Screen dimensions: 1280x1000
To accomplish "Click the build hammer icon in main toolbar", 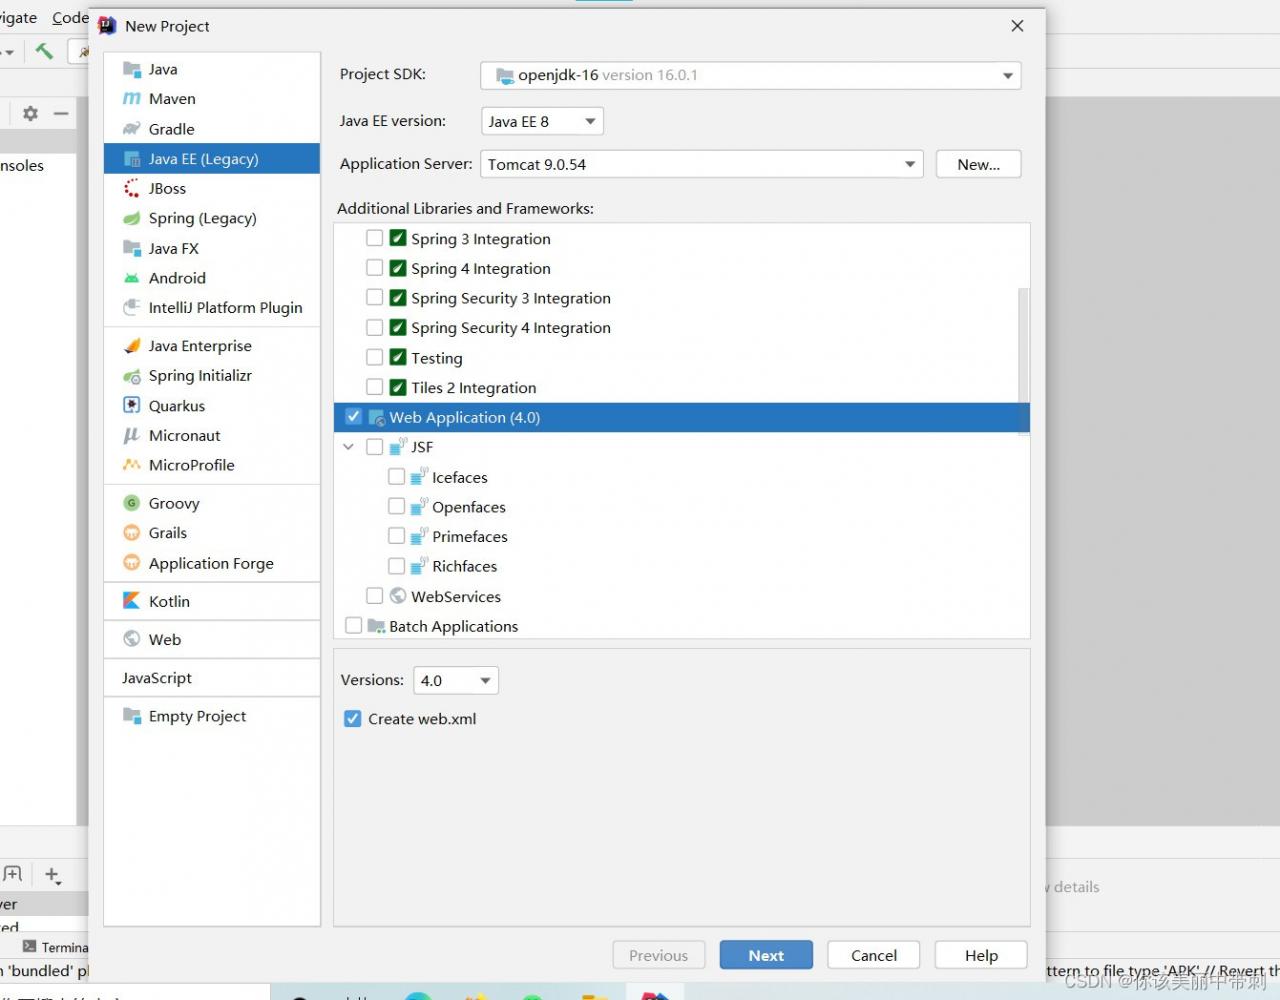I will (x=44, y=51).
